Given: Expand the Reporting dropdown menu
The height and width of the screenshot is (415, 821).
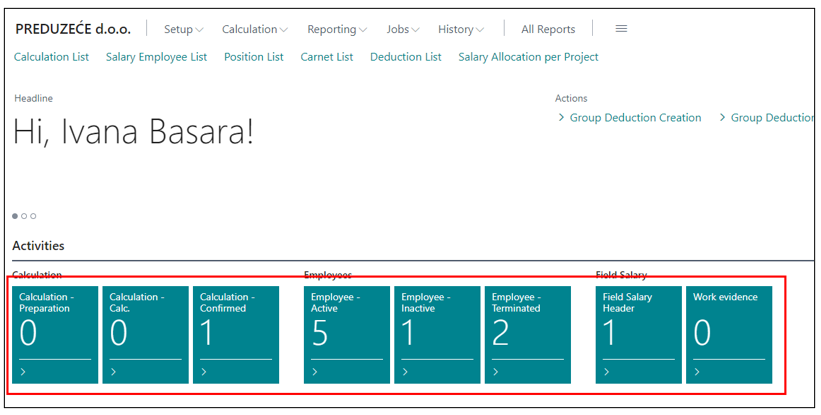Looking at the screenshot, I should (336, 30).
